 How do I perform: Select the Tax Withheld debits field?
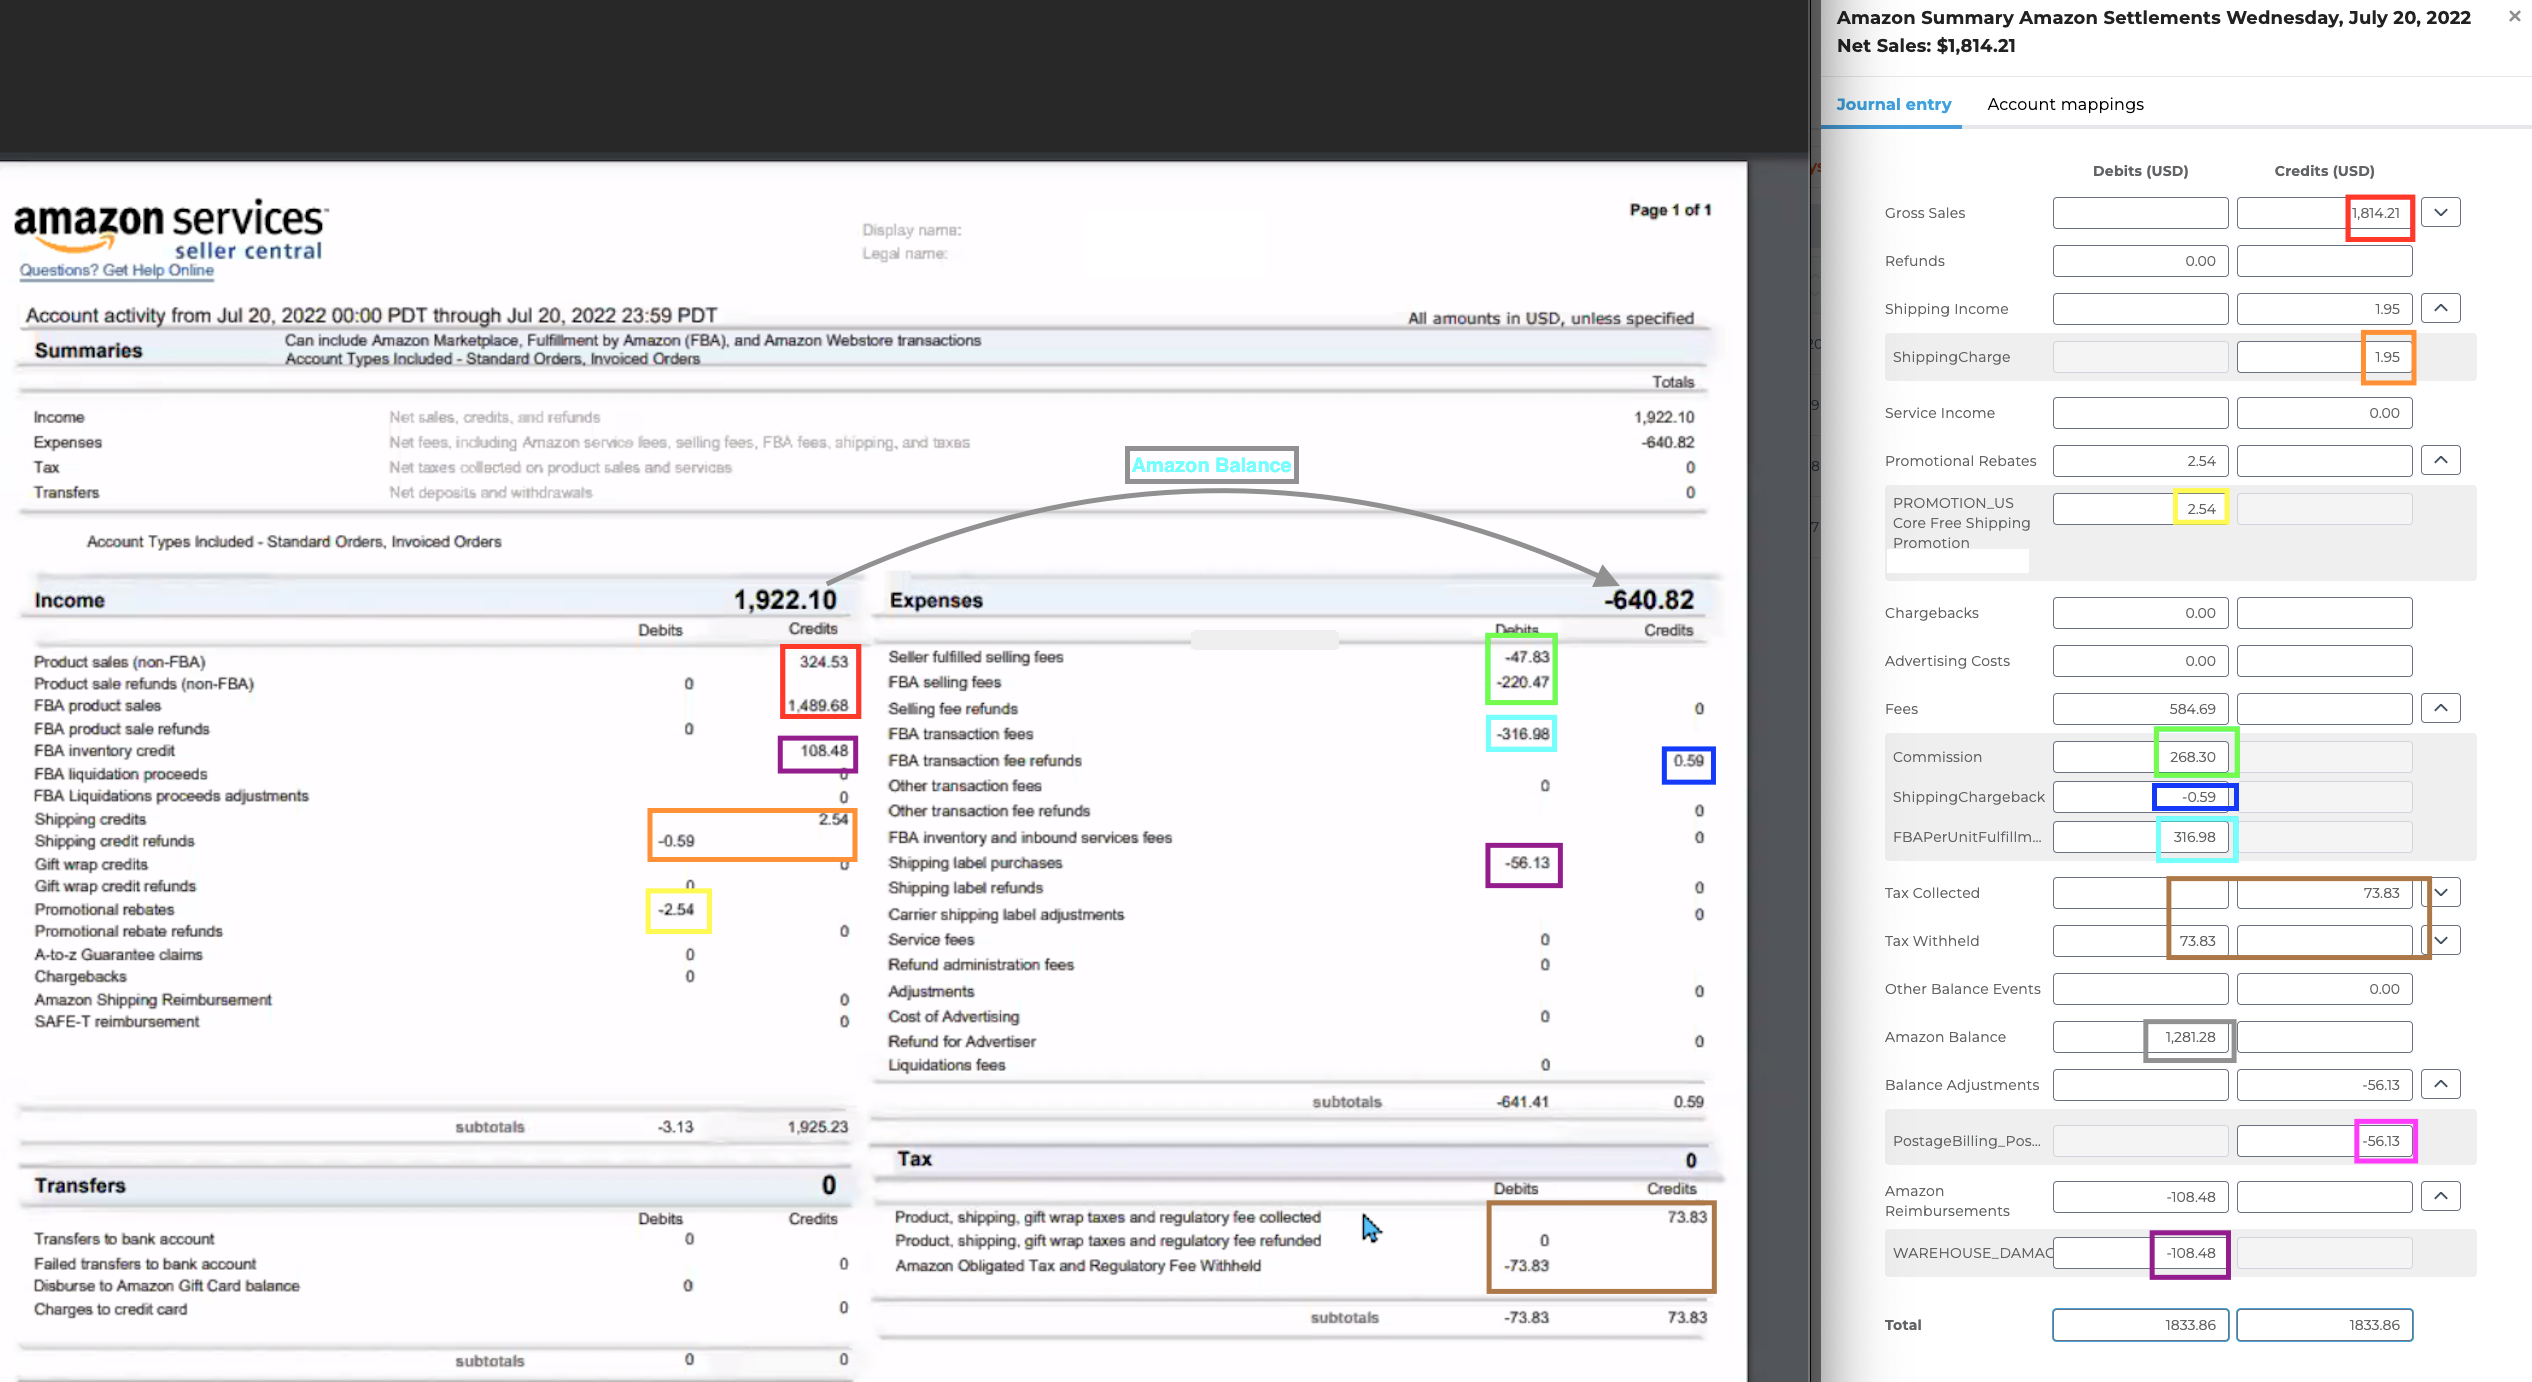point(2140,941)
